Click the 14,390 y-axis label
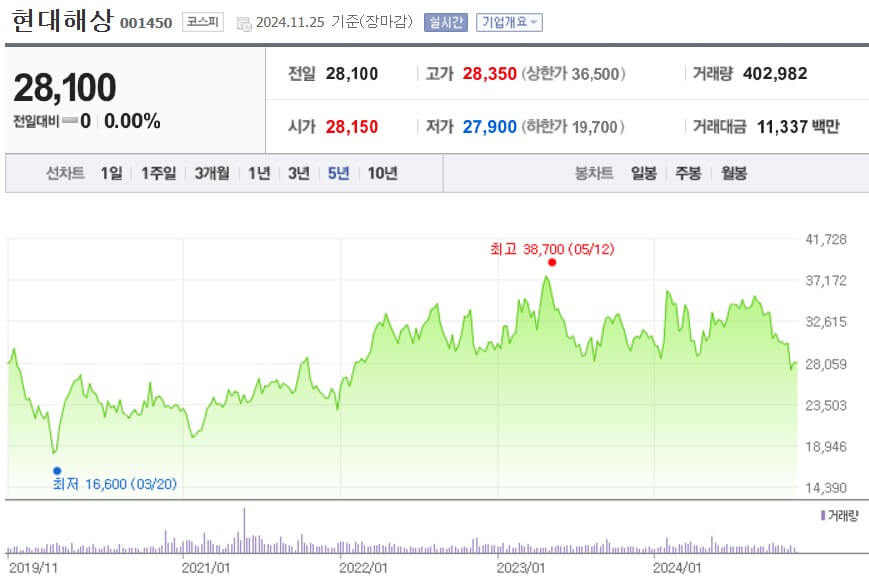Image resolution: width=869 pixels, height=585 pixels. pyautogui.click(x=826, y=488)
